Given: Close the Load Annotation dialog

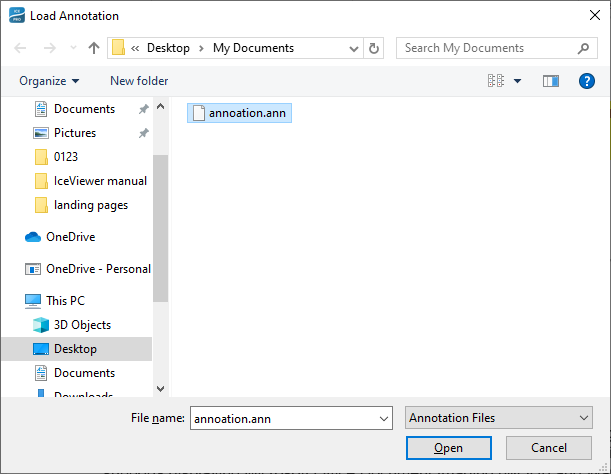Looking at the screenshot, I should click(x=595, y=15).
